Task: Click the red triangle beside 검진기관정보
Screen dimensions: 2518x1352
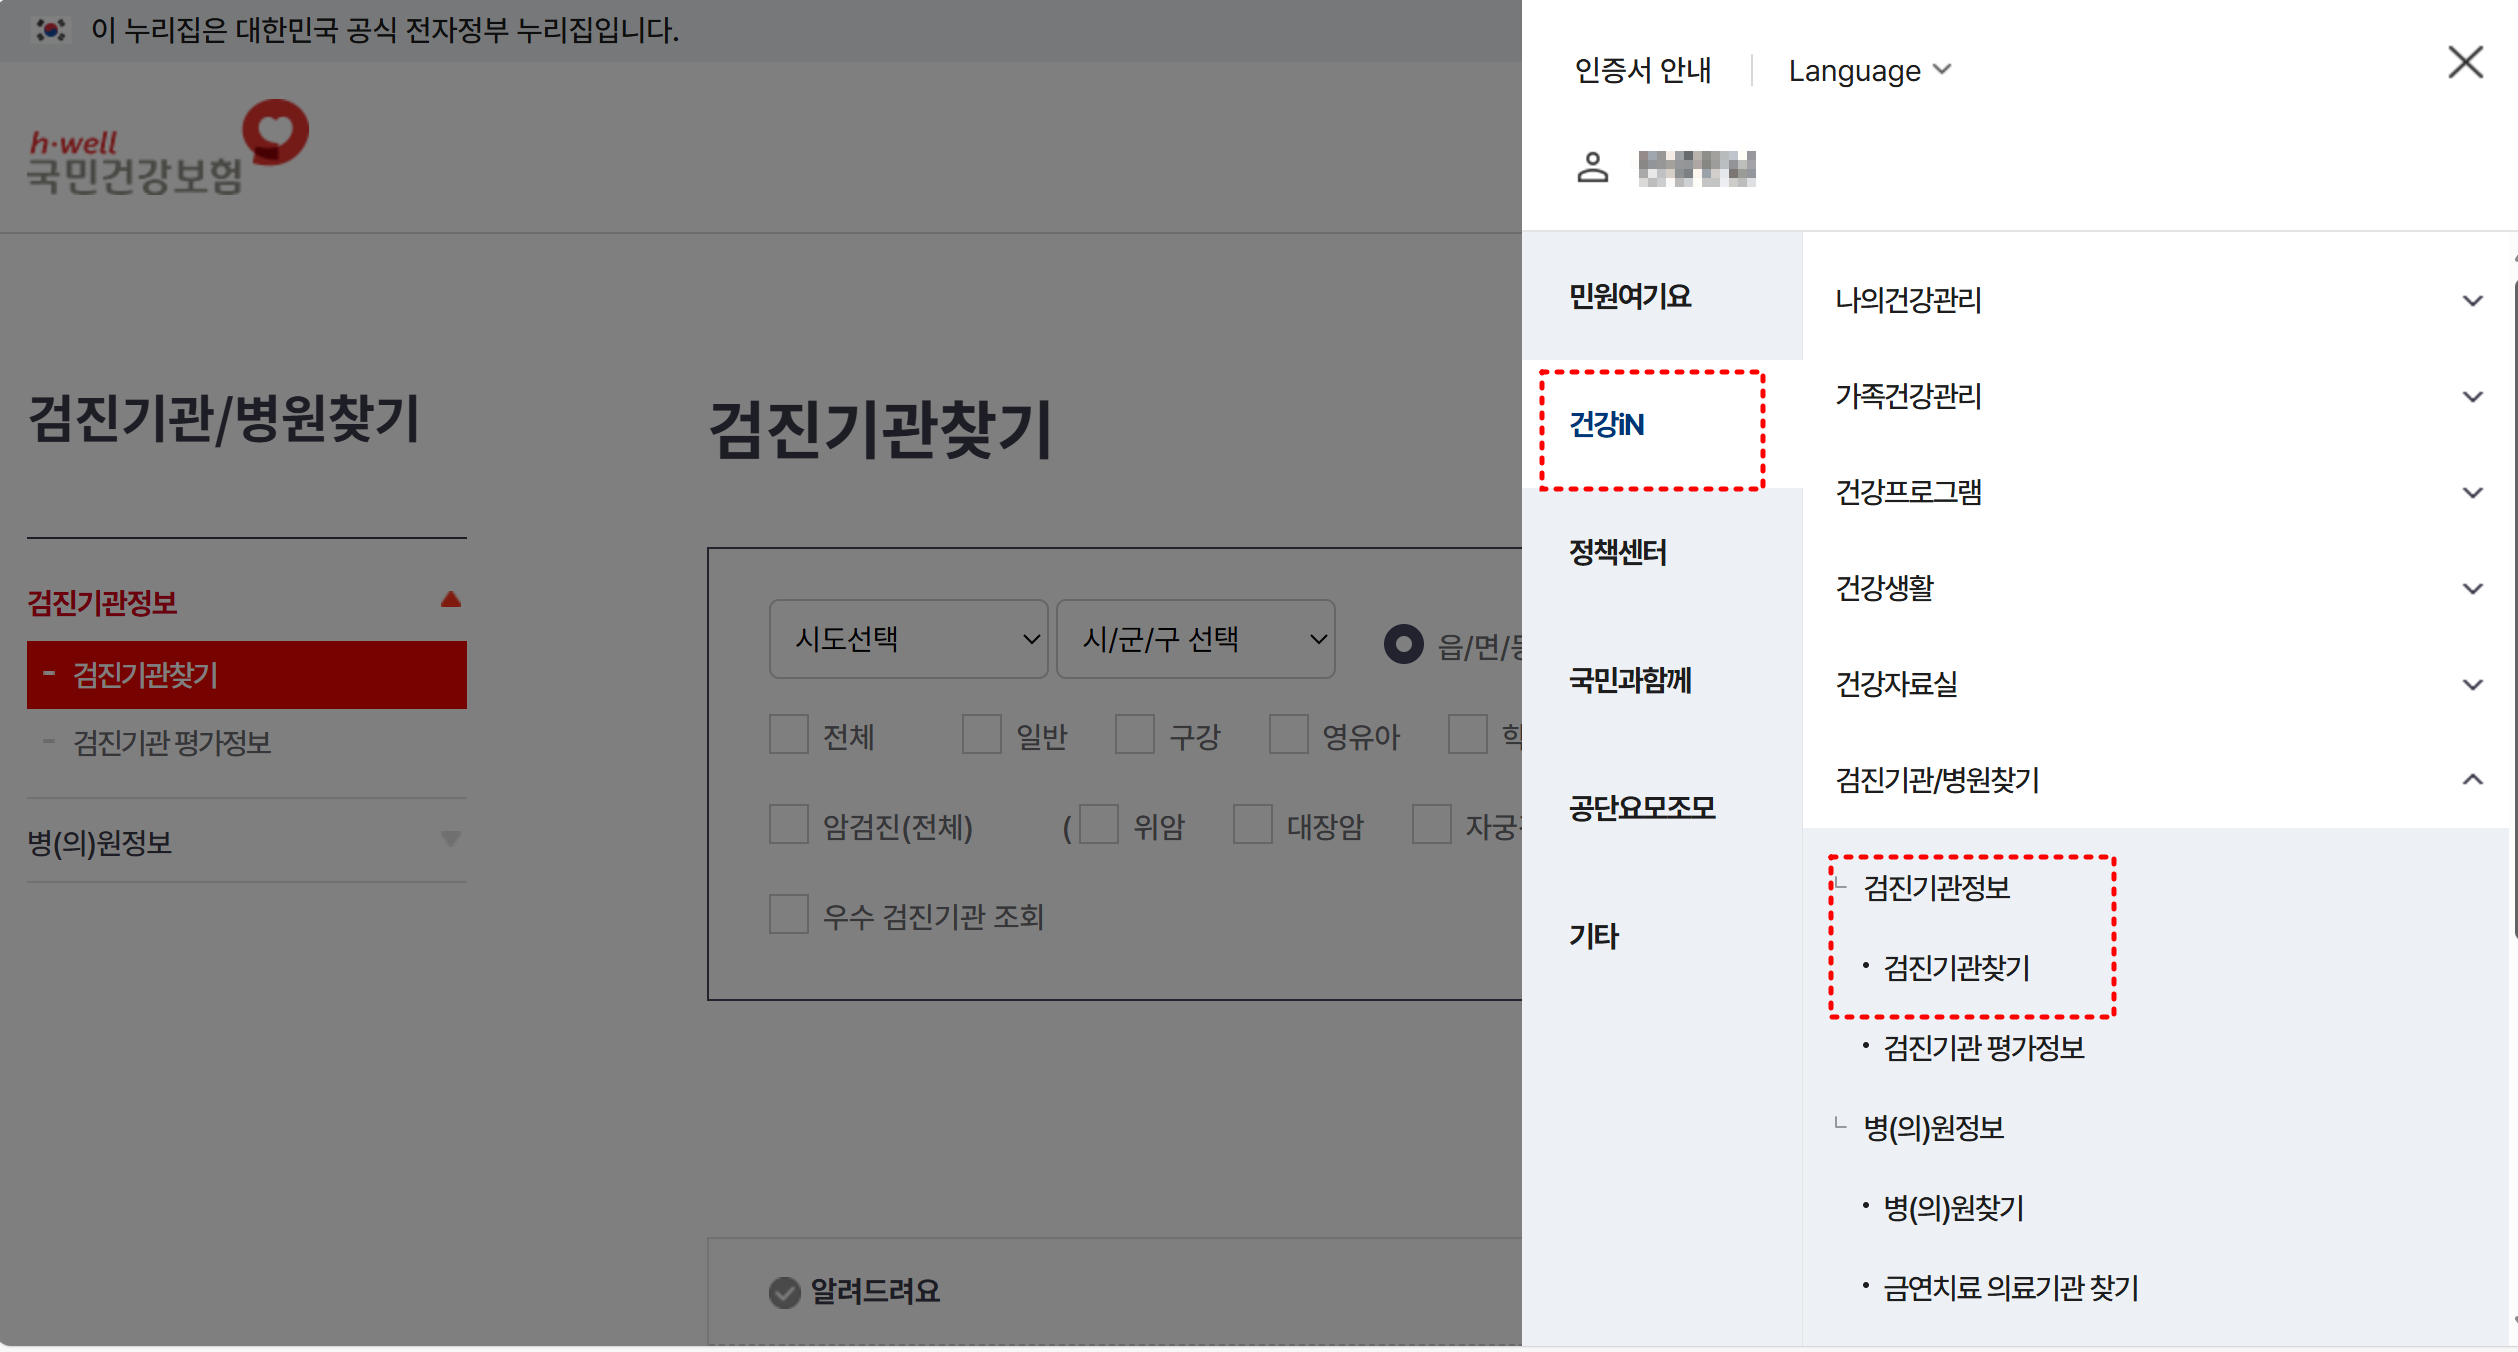Action: click(x=451, y=600)
